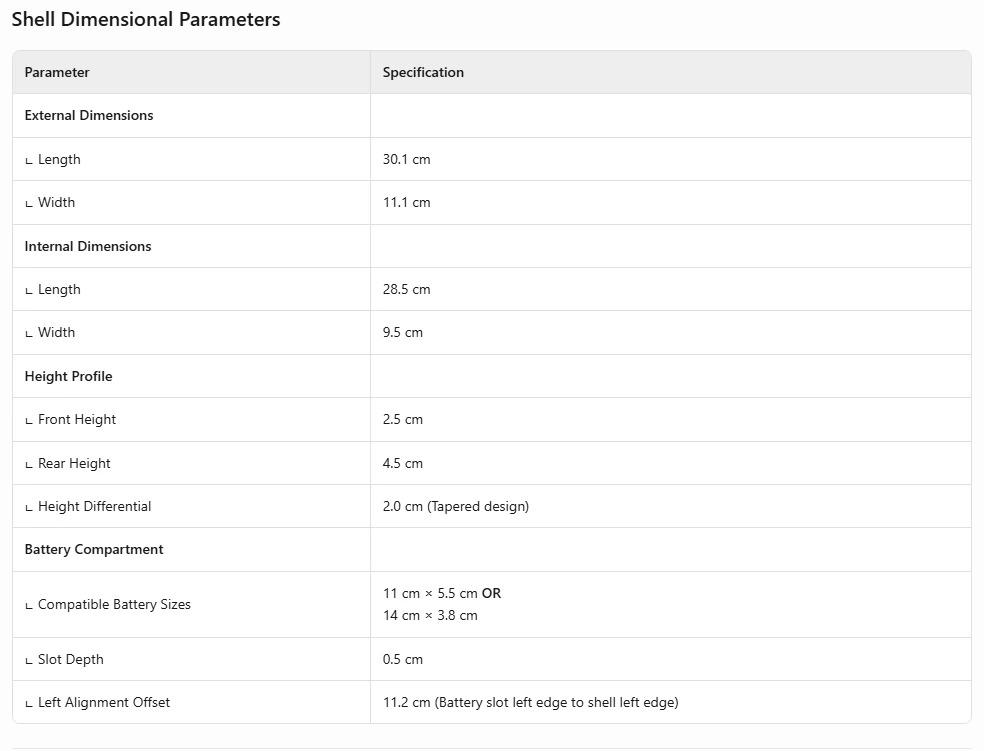Click the bold "OR" in battery sizes
984x751 pixels.
pyautogui.click(x=491, y=593)
